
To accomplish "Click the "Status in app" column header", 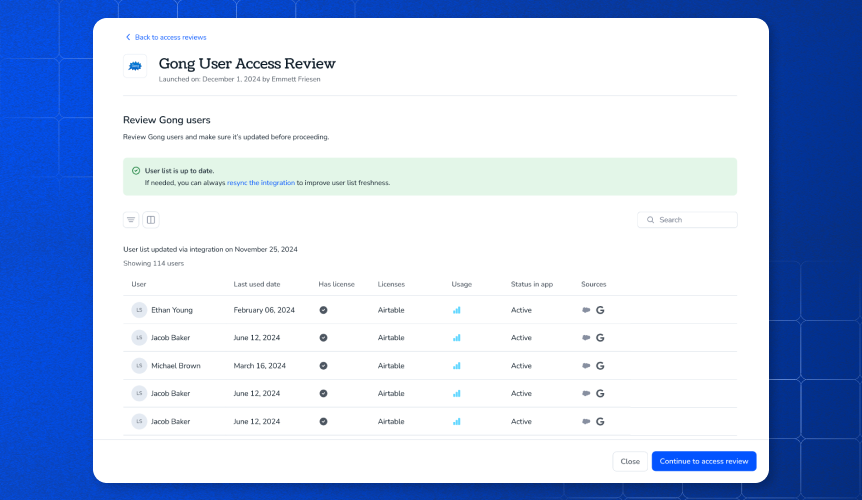I will coord(532,285).
